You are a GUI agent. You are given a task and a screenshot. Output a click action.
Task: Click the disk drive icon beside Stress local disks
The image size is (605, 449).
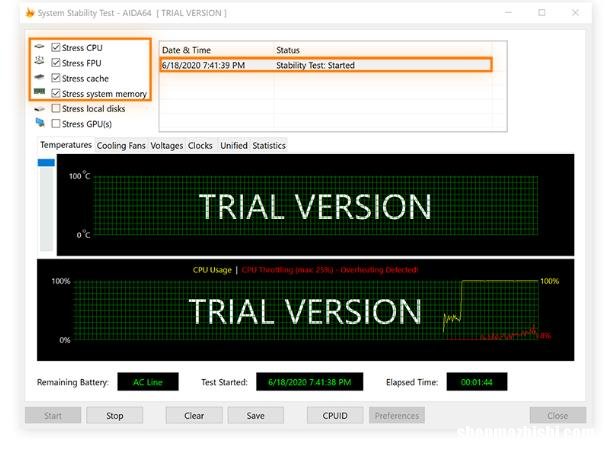click(39, 109)
